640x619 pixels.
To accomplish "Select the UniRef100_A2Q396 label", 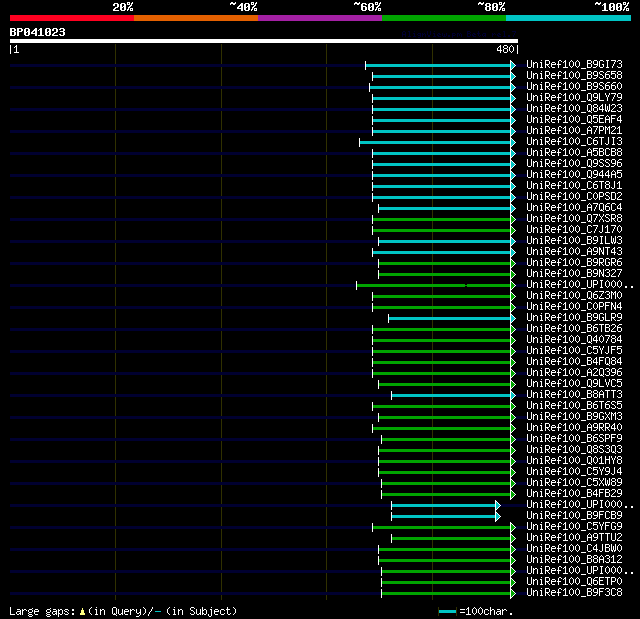I will [x=574, y=373].
